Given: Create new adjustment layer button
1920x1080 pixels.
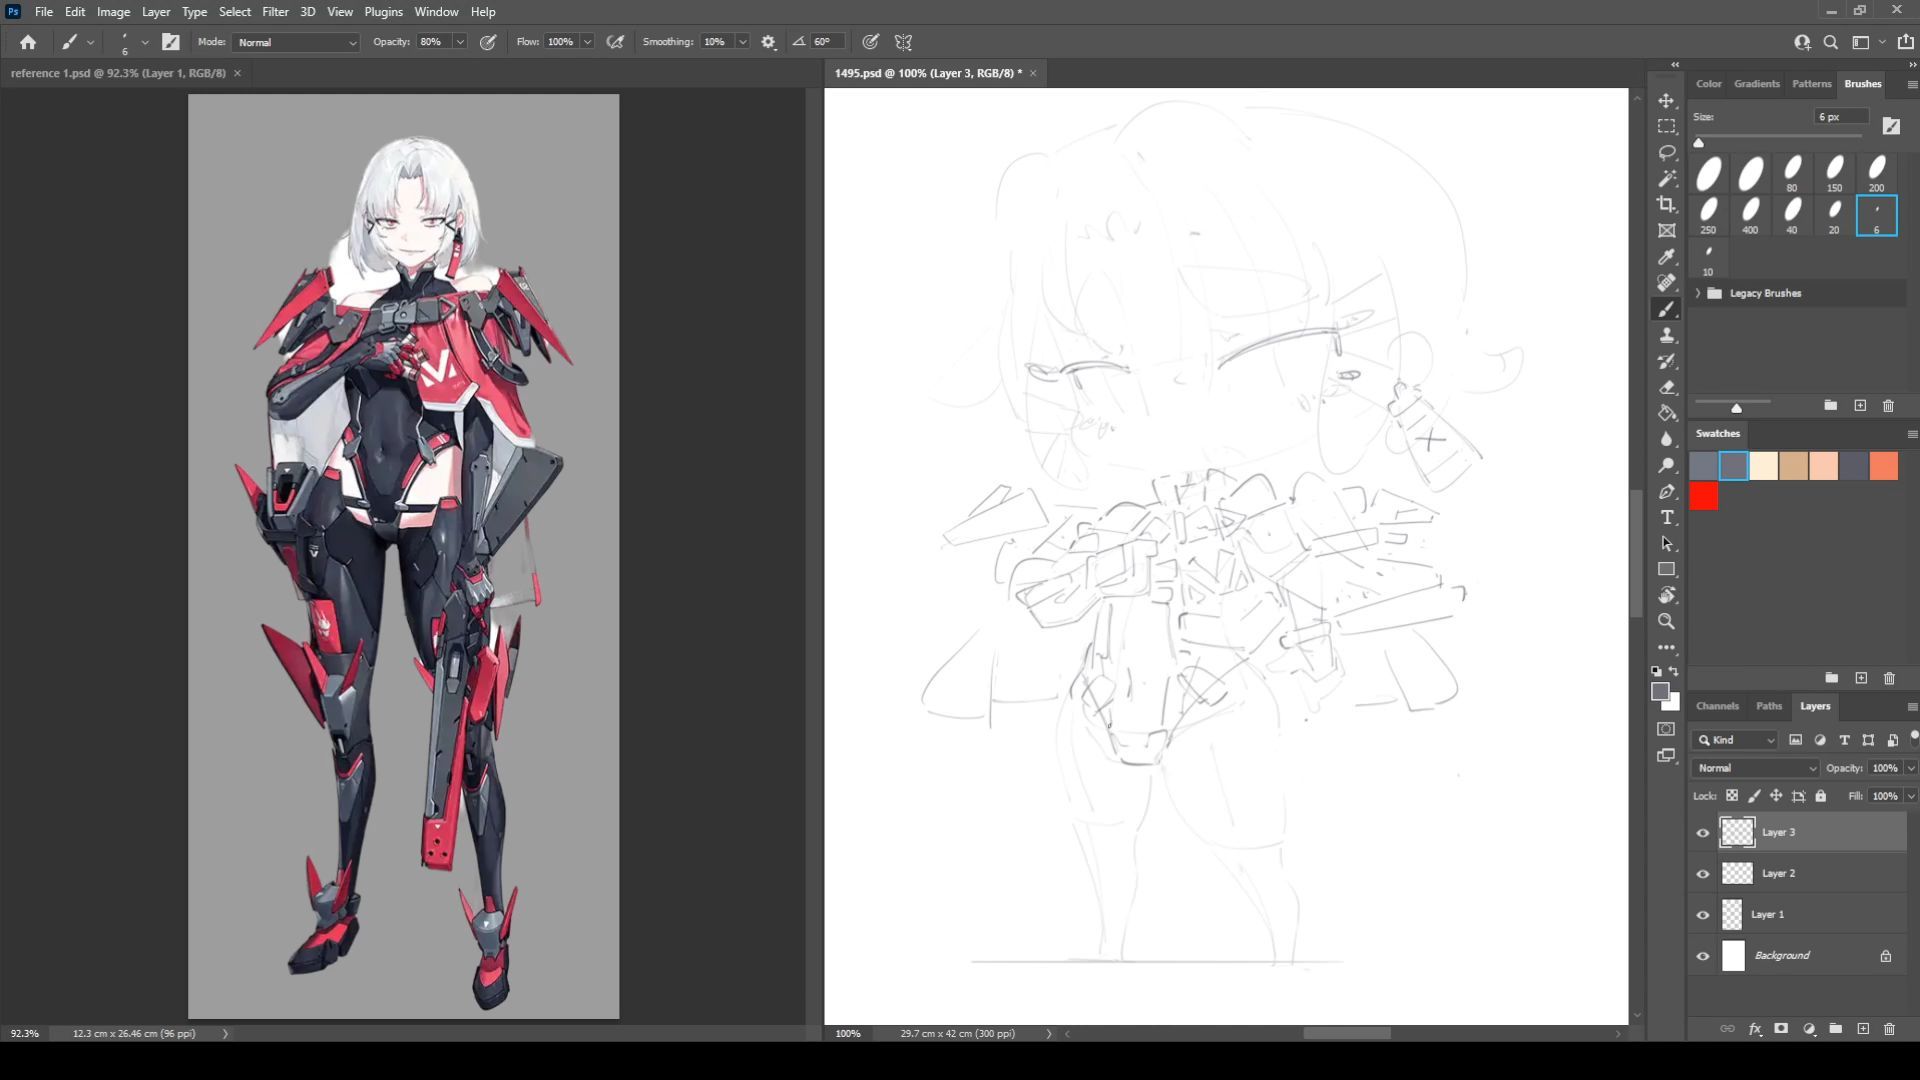Looking at the screenshot, I should coord(1809,1029).
